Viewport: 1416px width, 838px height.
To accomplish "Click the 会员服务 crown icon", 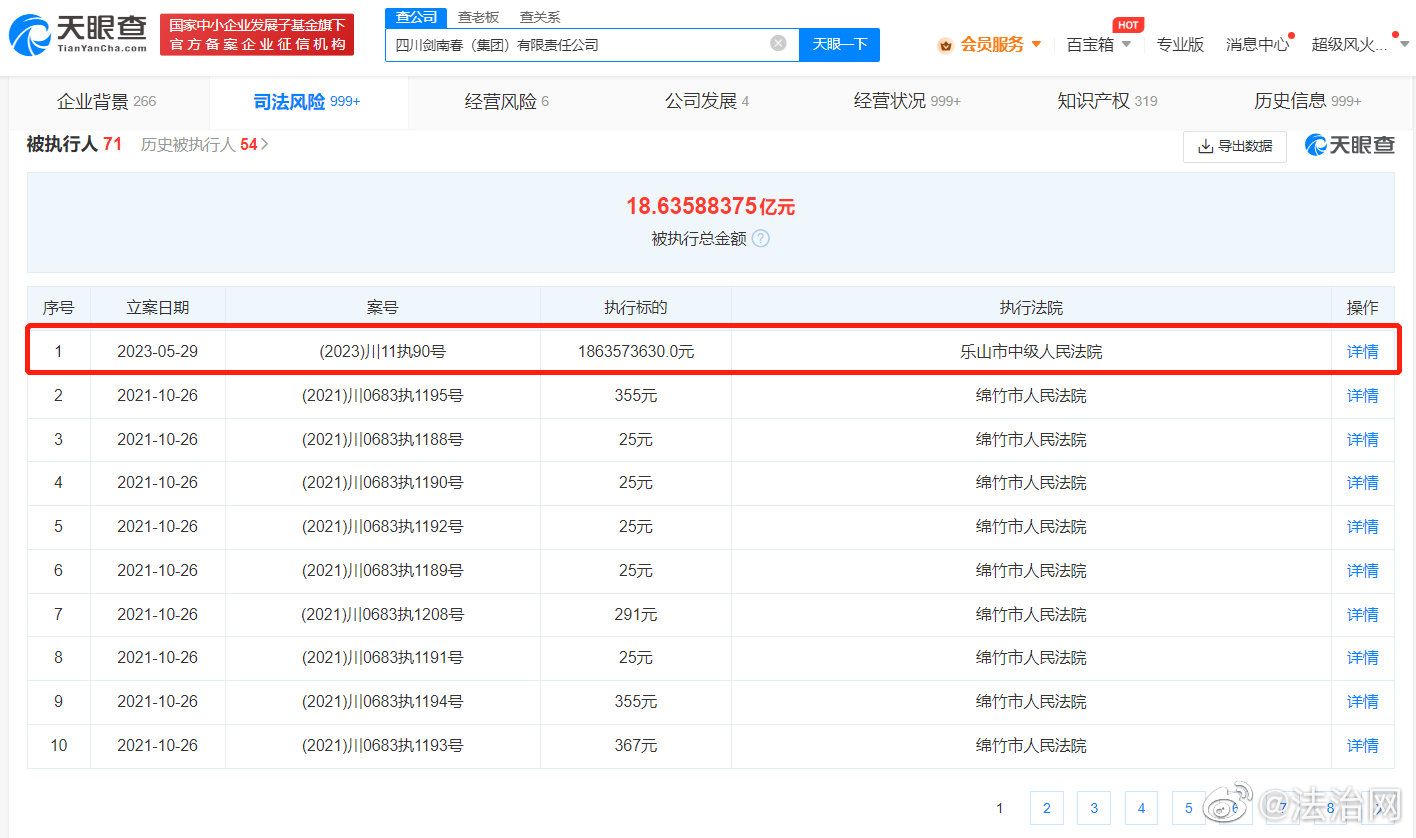I will point(945,45).
